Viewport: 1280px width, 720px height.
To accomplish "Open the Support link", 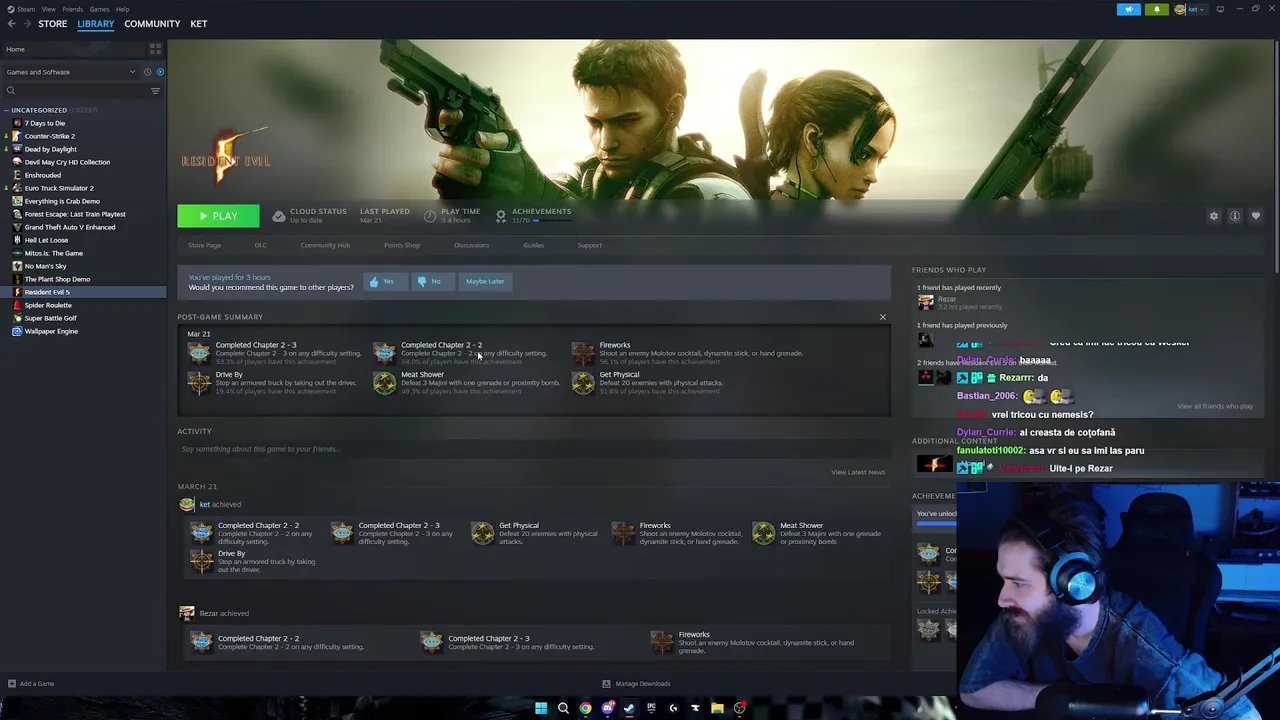I will click(589, 245).
